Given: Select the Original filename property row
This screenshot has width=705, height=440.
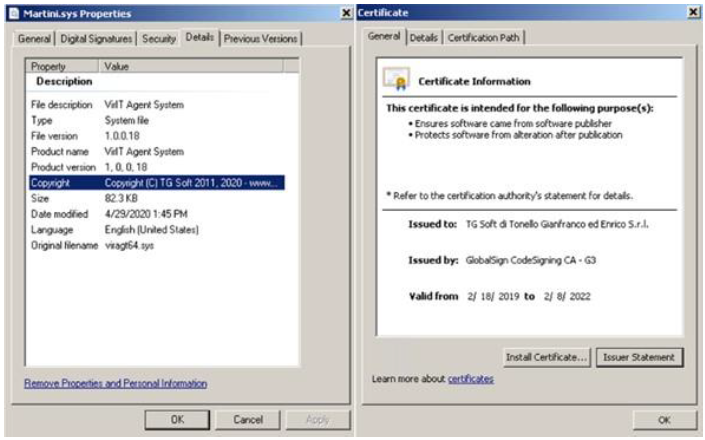Looking at the screenshot, I should (156, 245).
